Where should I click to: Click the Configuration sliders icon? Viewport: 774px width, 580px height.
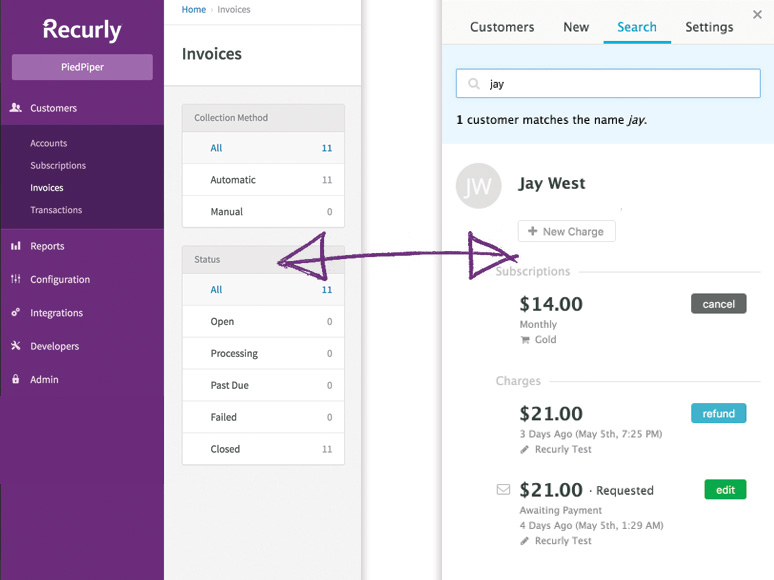click(16, 279)
